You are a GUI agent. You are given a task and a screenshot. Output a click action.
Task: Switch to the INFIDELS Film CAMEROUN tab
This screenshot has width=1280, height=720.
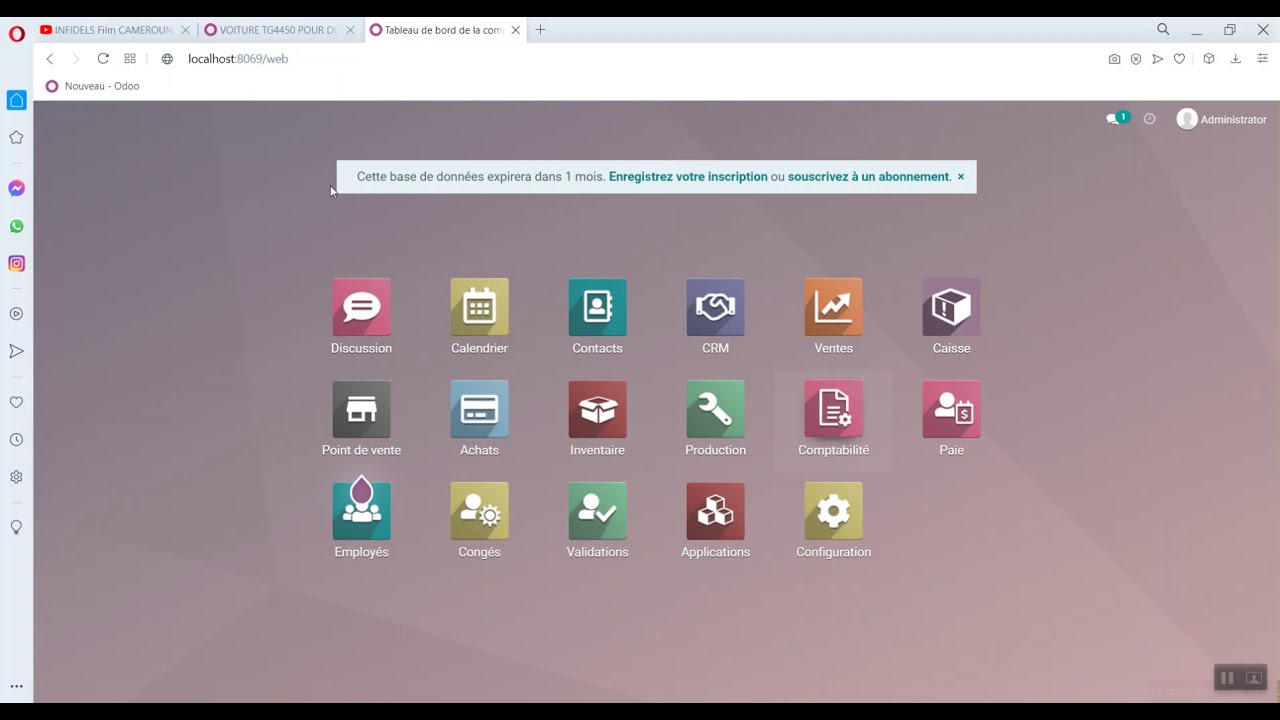pos(114,30)
